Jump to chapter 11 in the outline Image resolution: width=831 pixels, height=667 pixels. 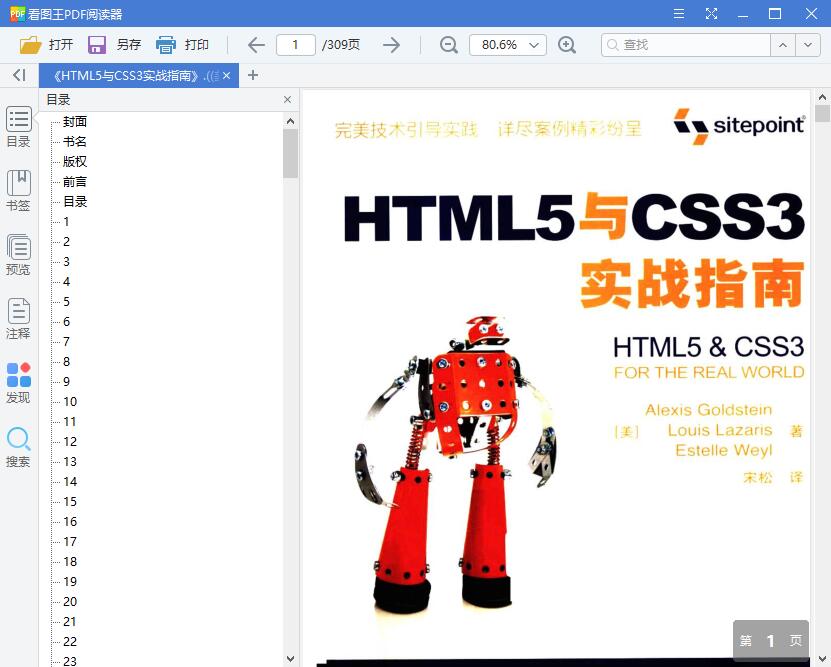[70, 422]
